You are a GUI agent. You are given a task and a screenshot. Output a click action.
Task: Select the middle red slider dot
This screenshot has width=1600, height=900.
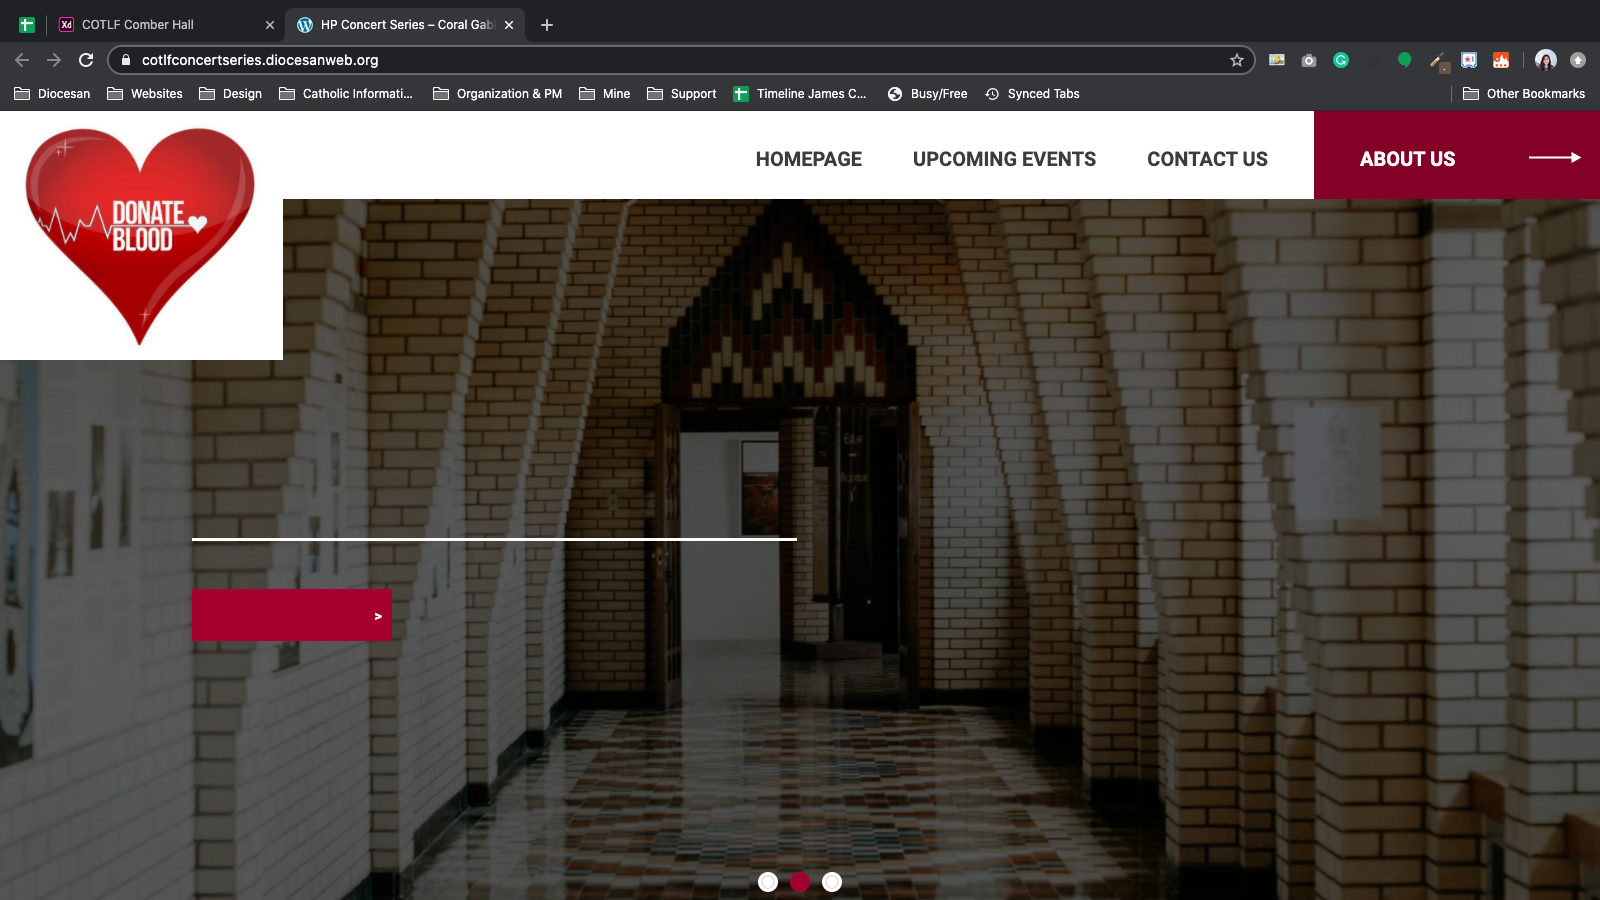click(800, 882)
